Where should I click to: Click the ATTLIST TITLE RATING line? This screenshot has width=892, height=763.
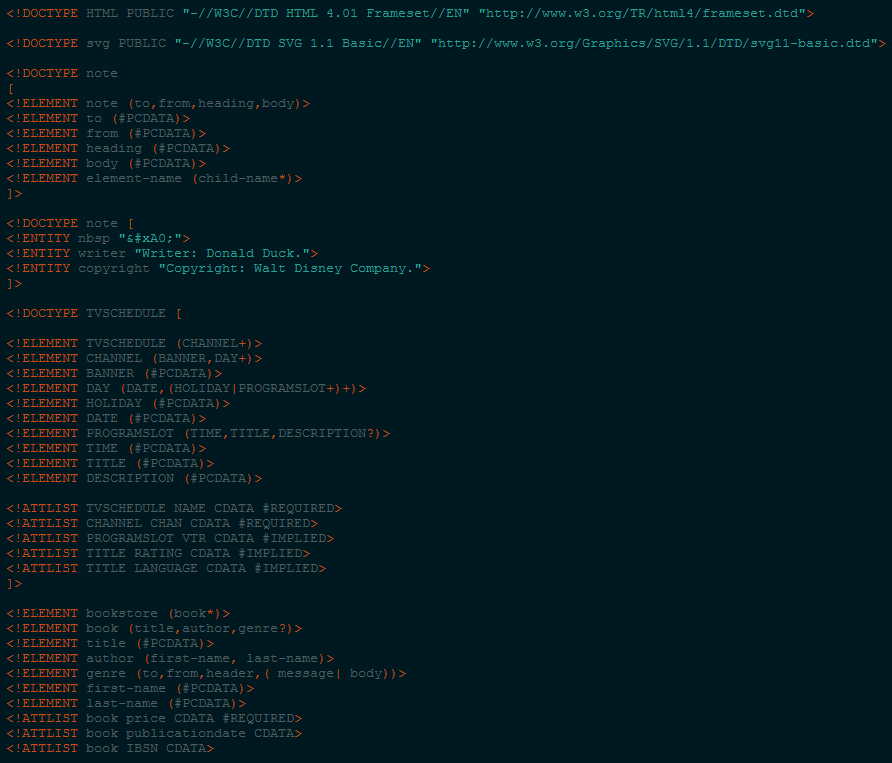158,553
